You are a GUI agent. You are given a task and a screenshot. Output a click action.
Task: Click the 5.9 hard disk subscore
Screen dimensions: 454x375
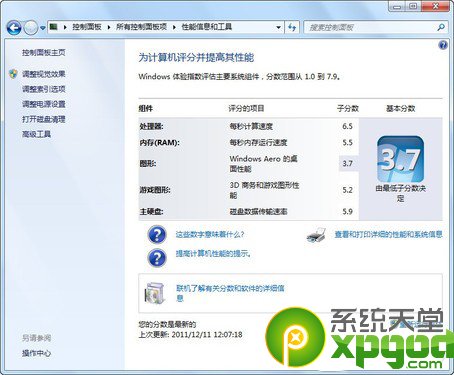click(347, 211)
